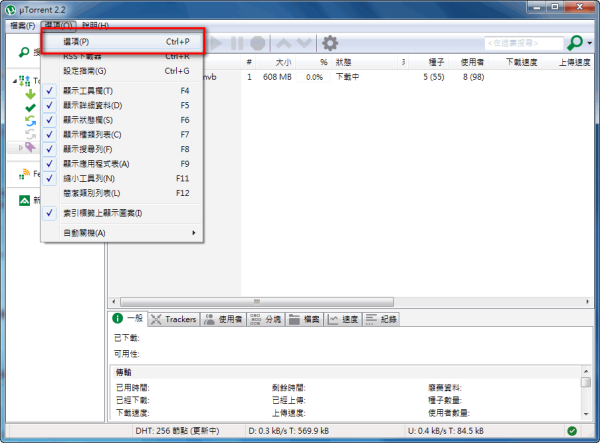The image size is (600, 443).
Task: Choose the F12 menu entry ending in (L)
Action: (122, 193)
